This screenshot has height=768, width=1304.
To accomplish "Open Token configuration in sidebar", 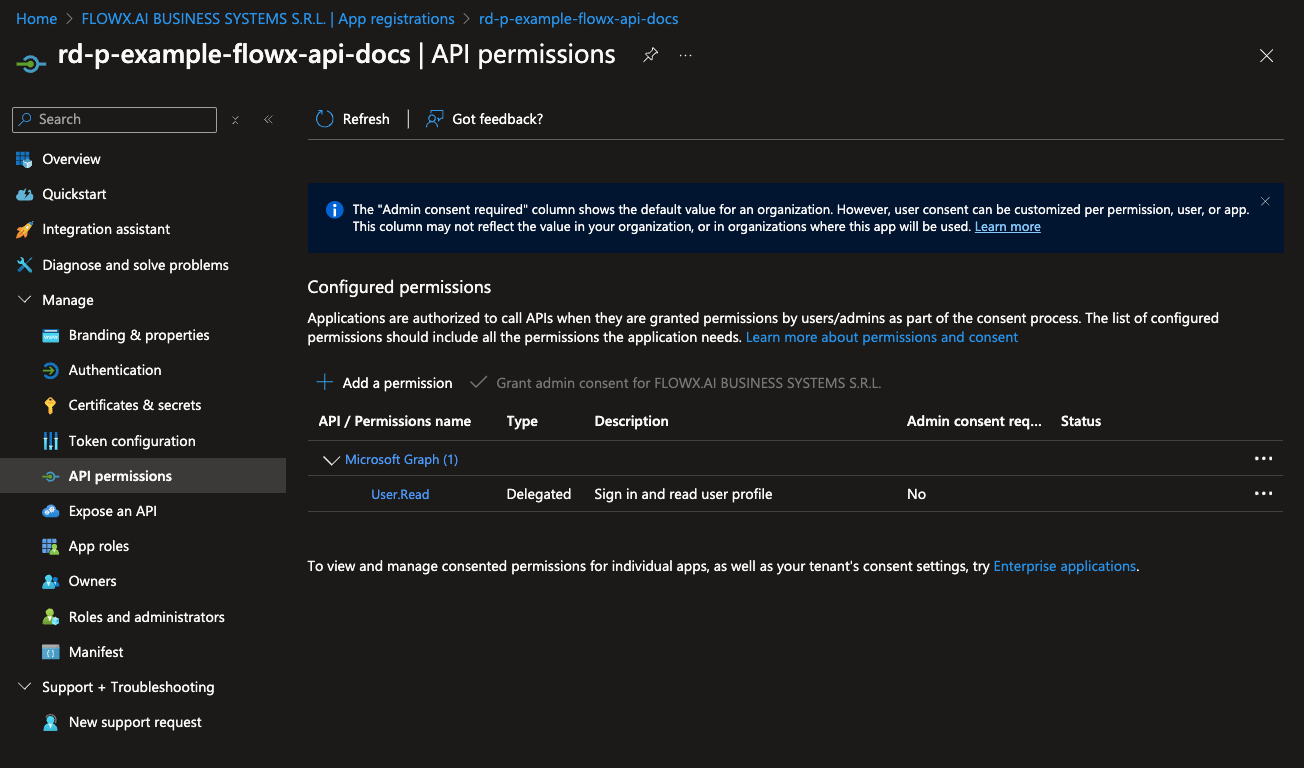I will click(x=132, y=441).
